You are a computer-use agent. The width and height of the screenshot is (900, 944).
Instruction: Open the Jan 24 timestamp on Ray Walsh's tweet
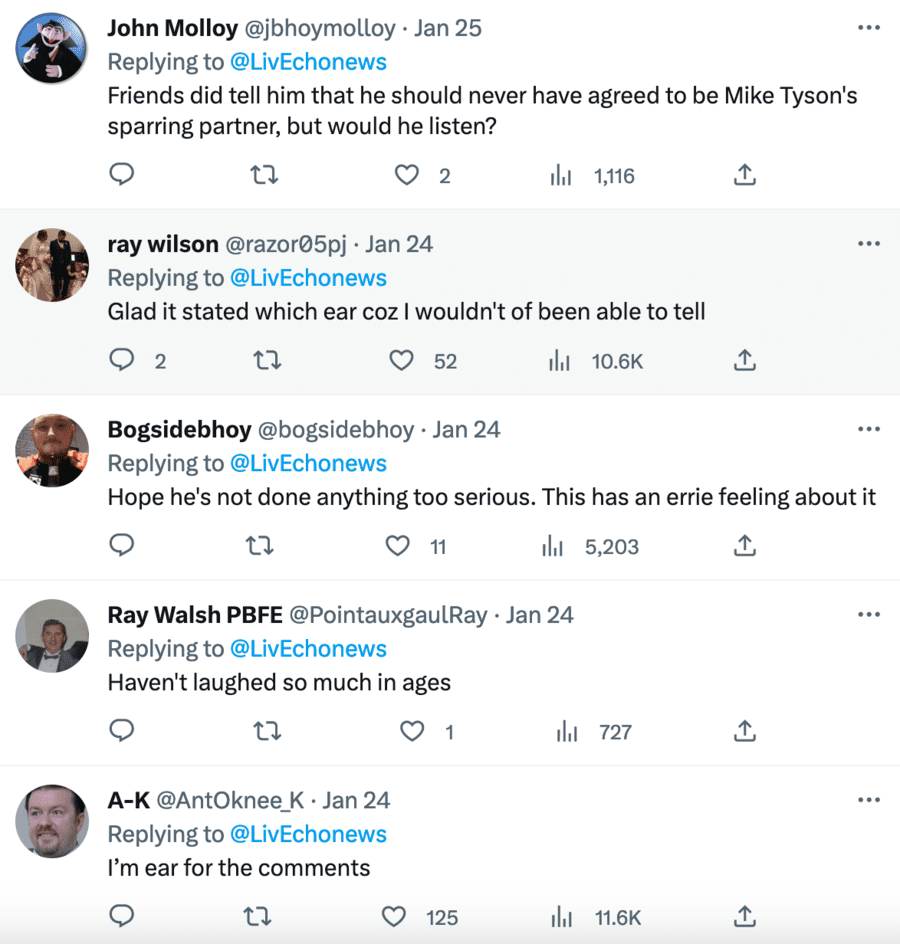click(540, 615)
